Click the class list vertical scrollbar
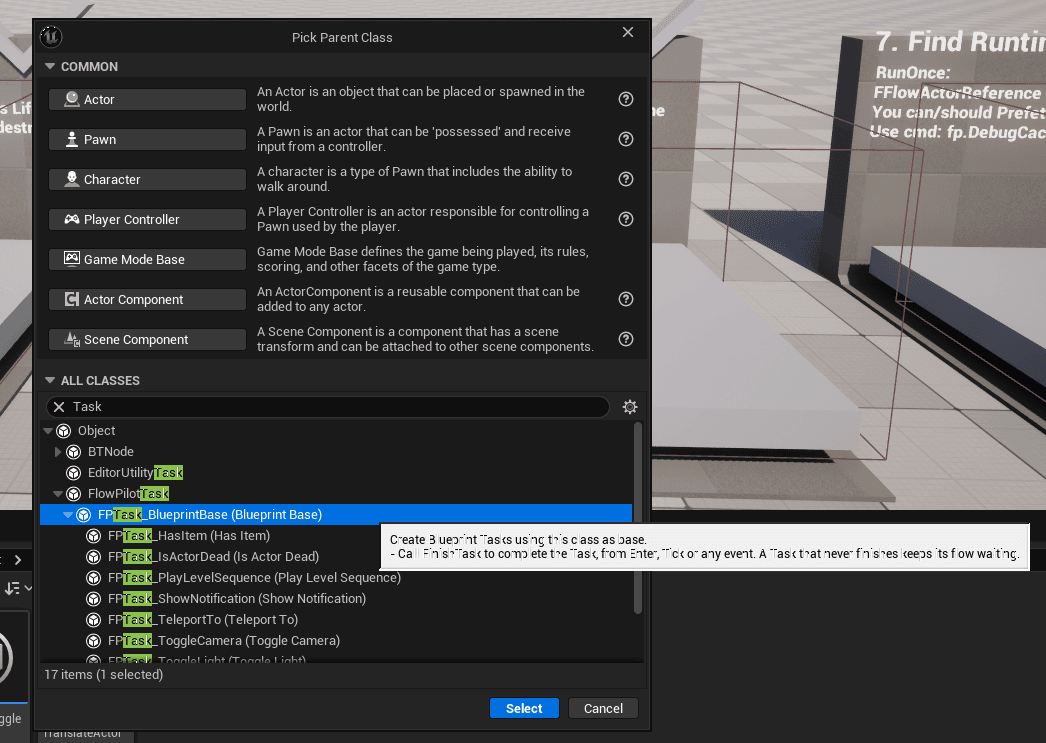The image size is (1046, 743). 638,518
